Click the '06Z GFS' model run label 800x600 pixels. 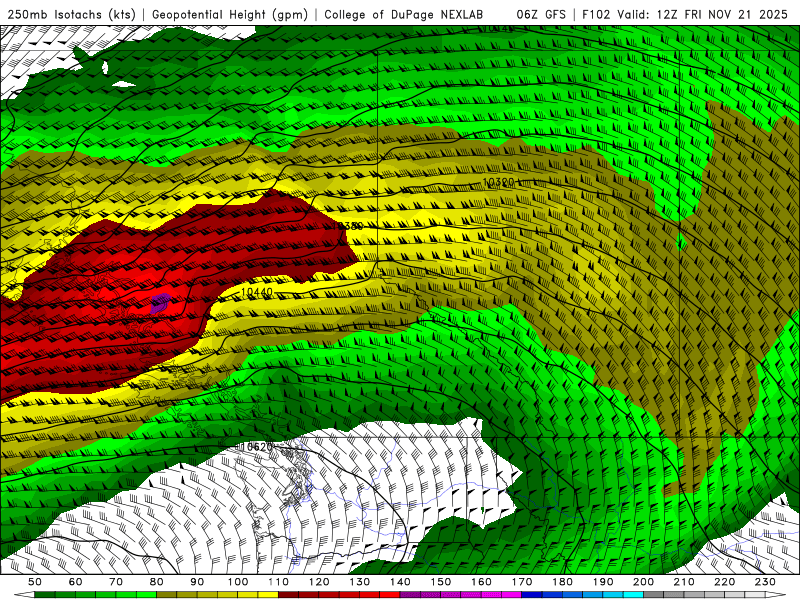[541, 15]
